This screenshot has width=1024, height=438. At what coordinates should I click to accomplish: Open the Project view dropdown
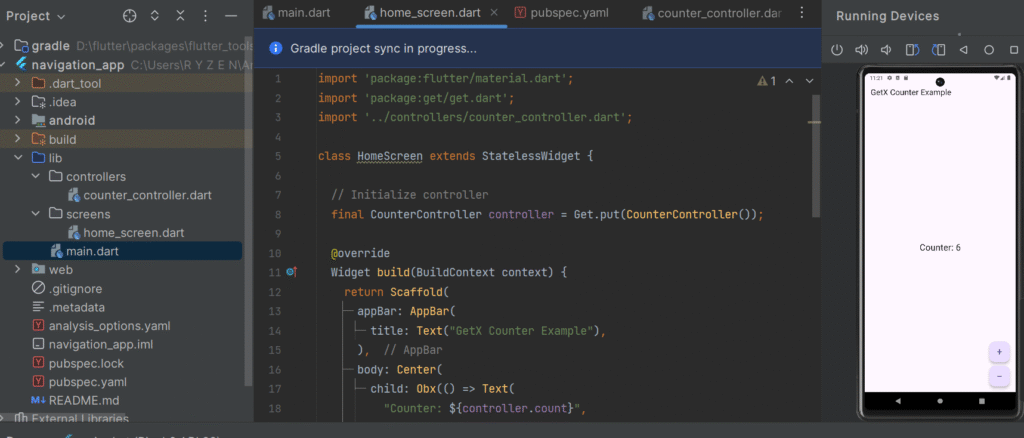(36, 16)
